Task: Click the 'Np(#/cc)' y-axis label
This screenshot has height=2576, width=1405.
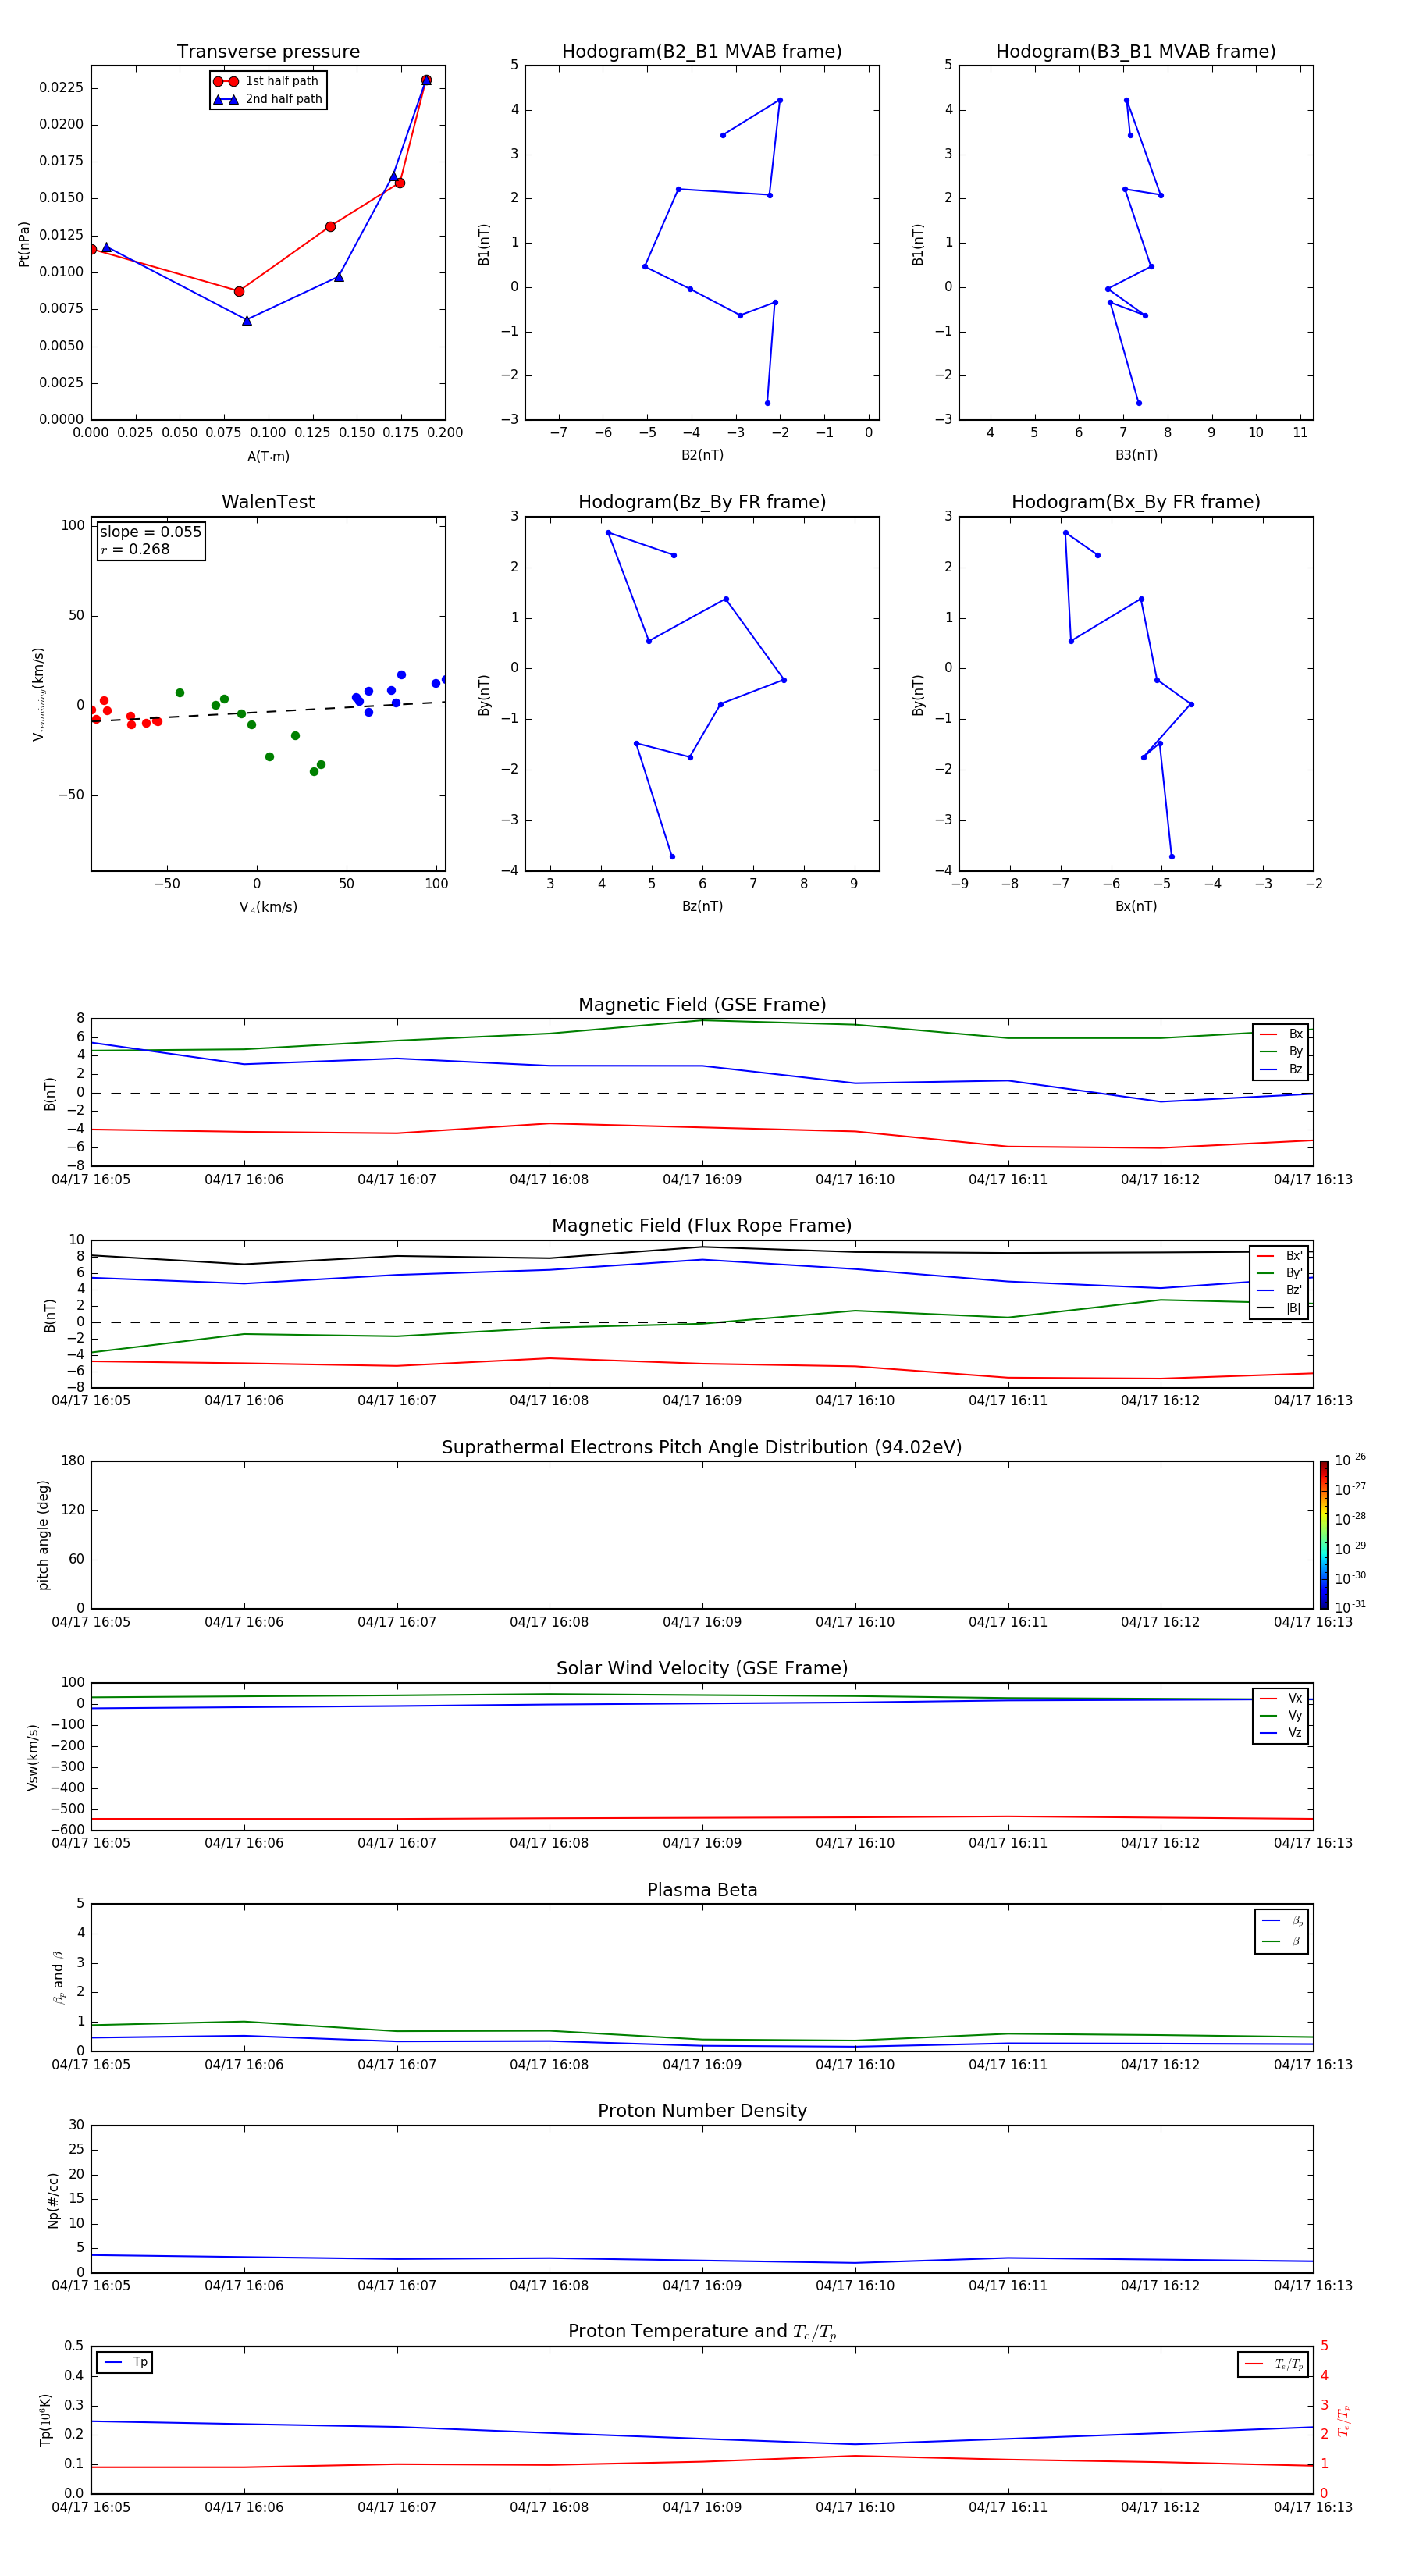Action: 52,2200
